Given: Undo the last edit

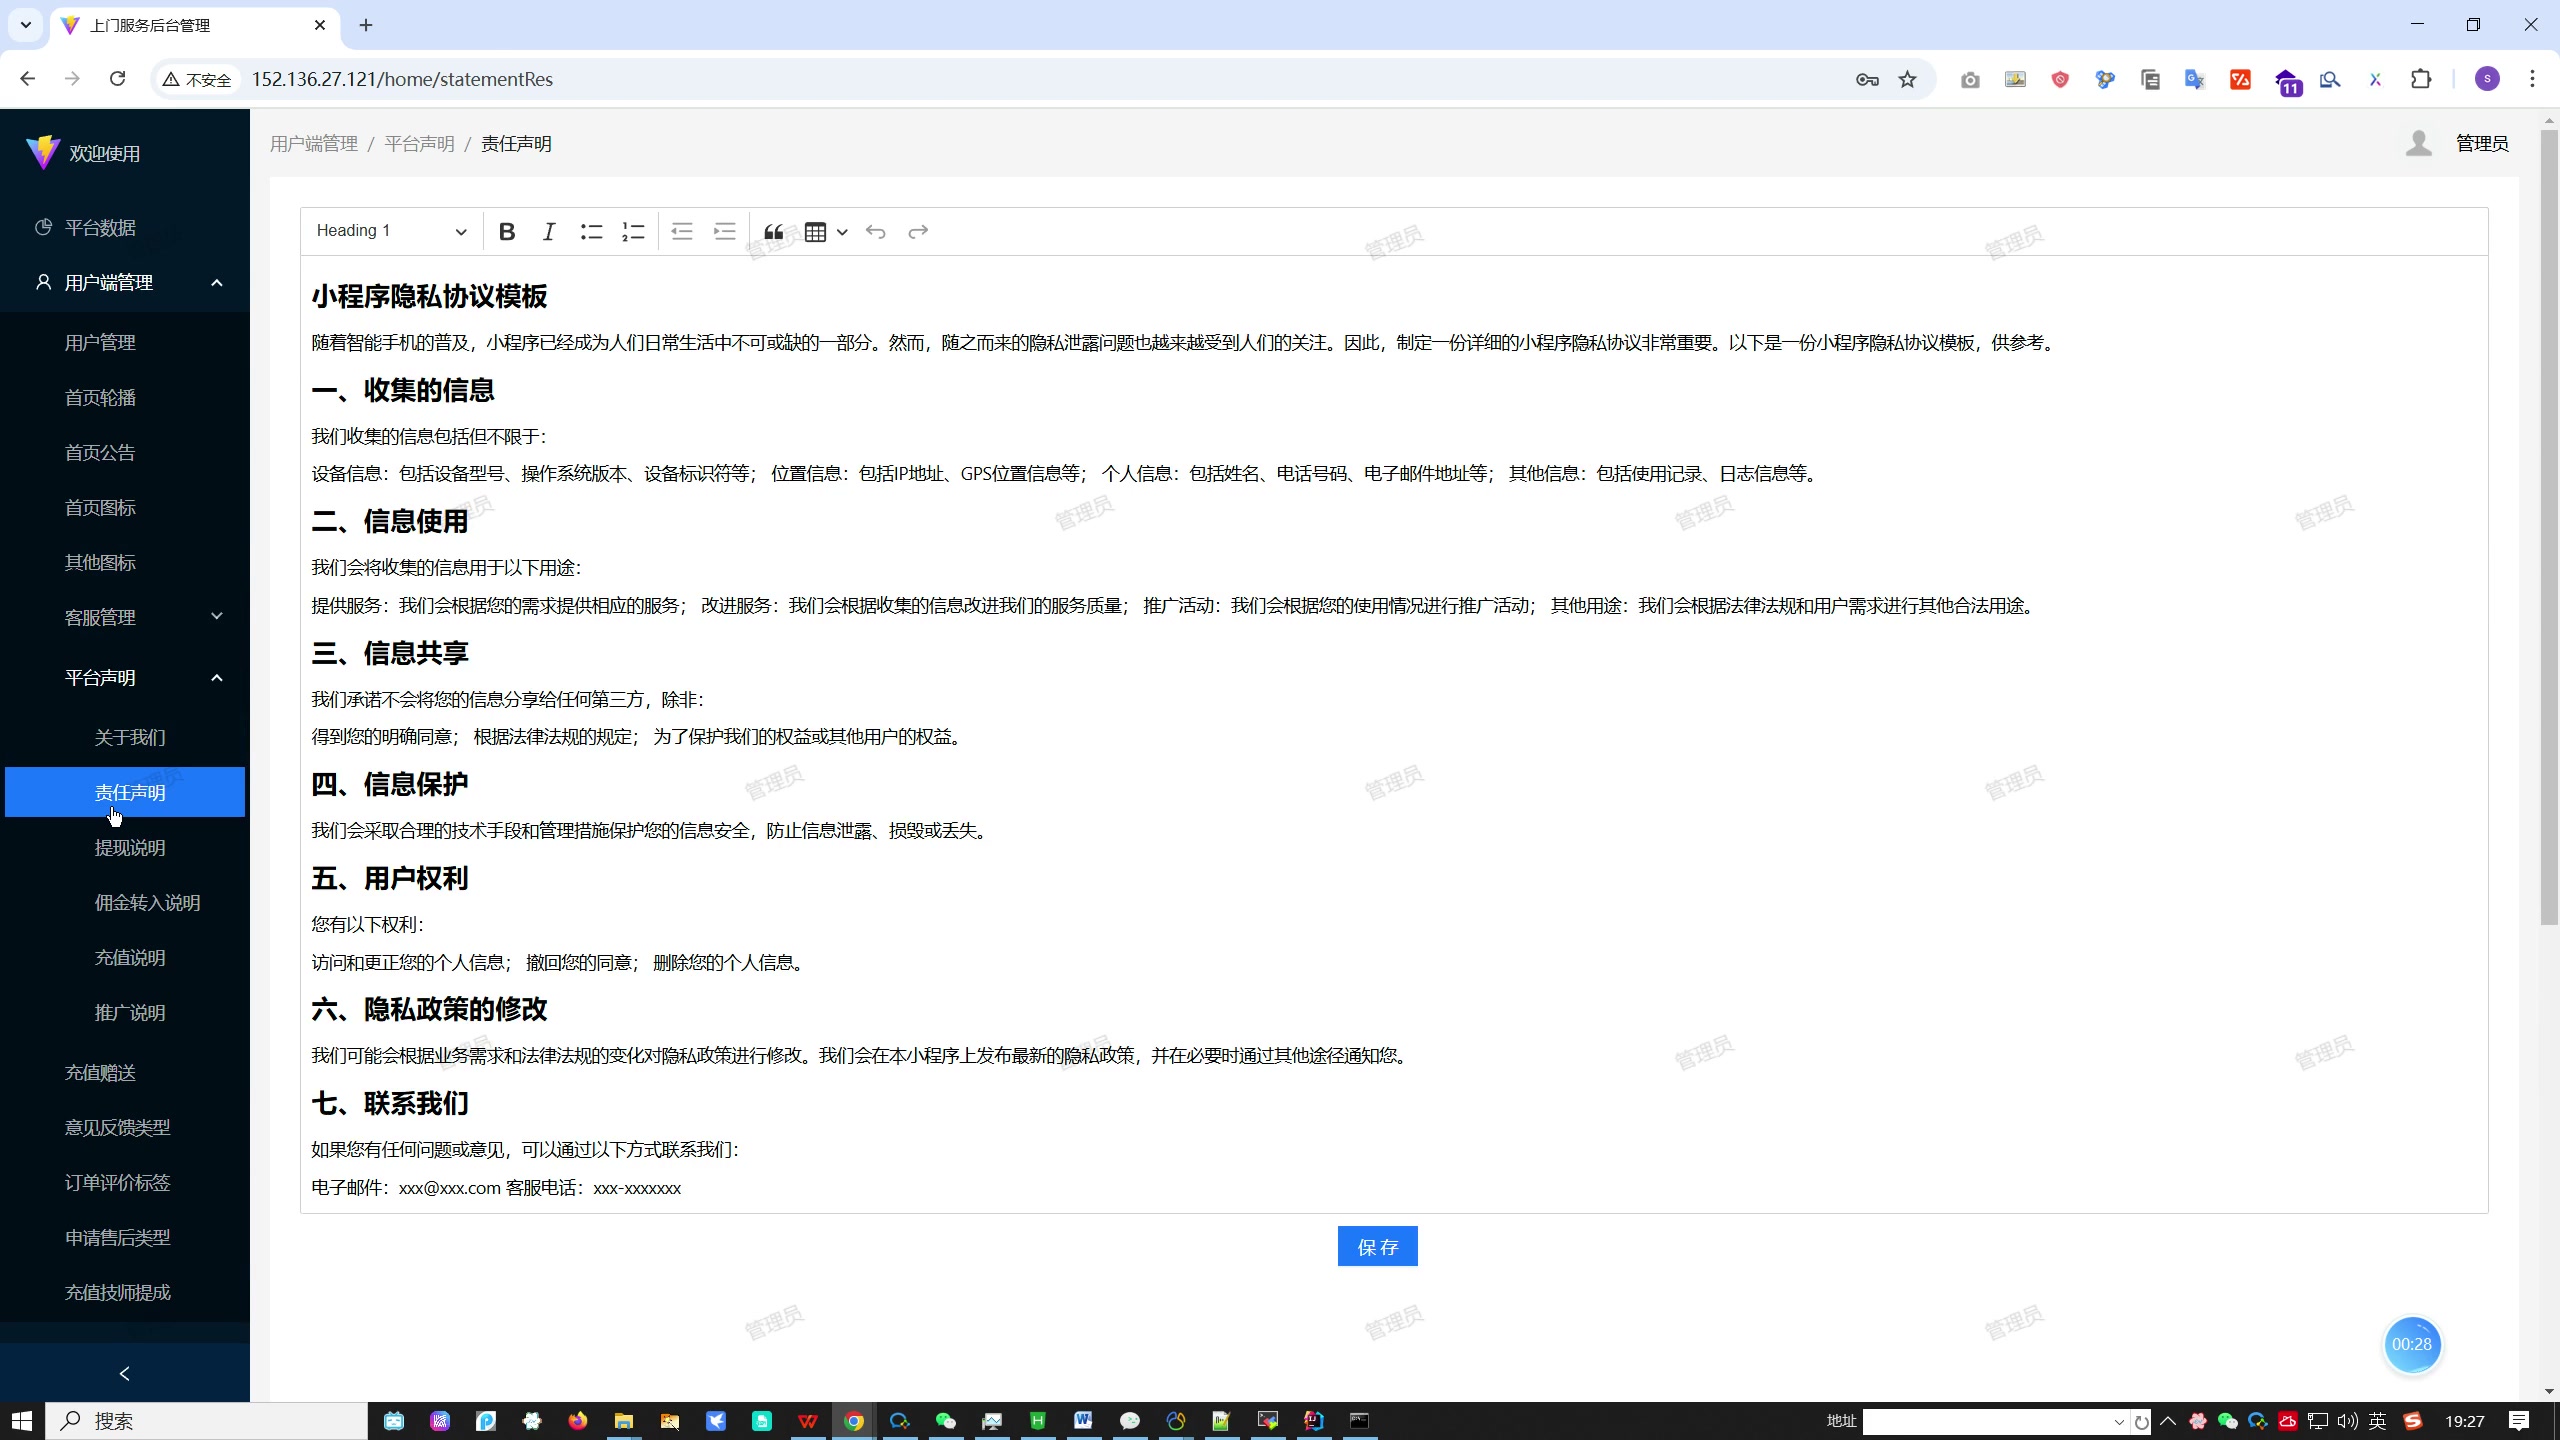Looking at the screenshot, I should 876,232.
